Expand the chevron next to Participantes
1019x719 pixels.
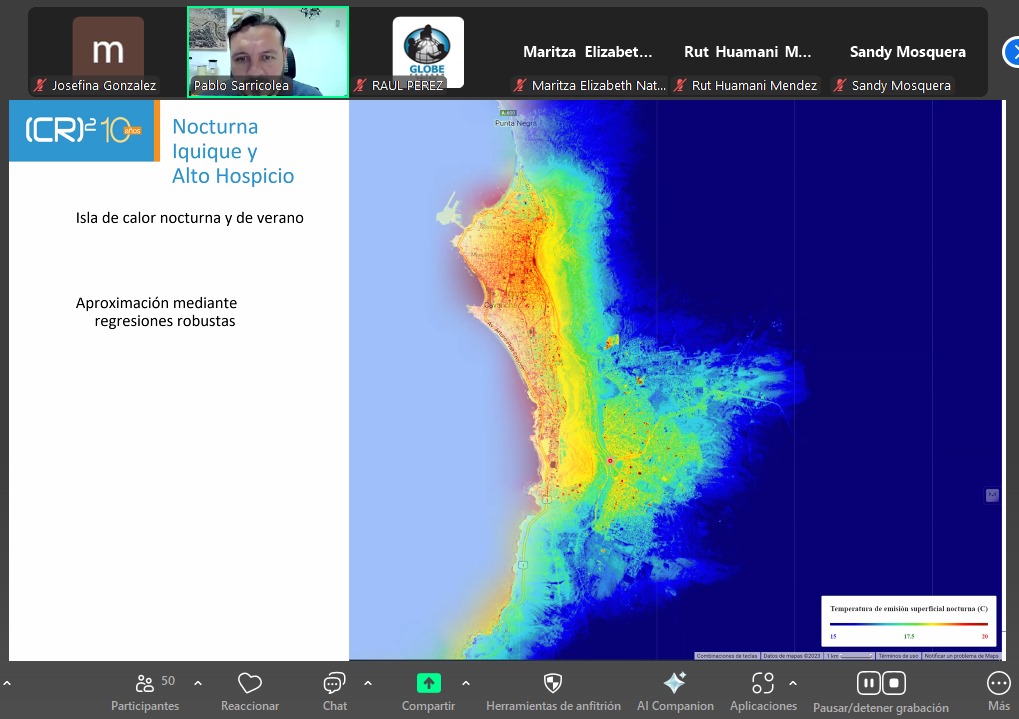[198, 683]
